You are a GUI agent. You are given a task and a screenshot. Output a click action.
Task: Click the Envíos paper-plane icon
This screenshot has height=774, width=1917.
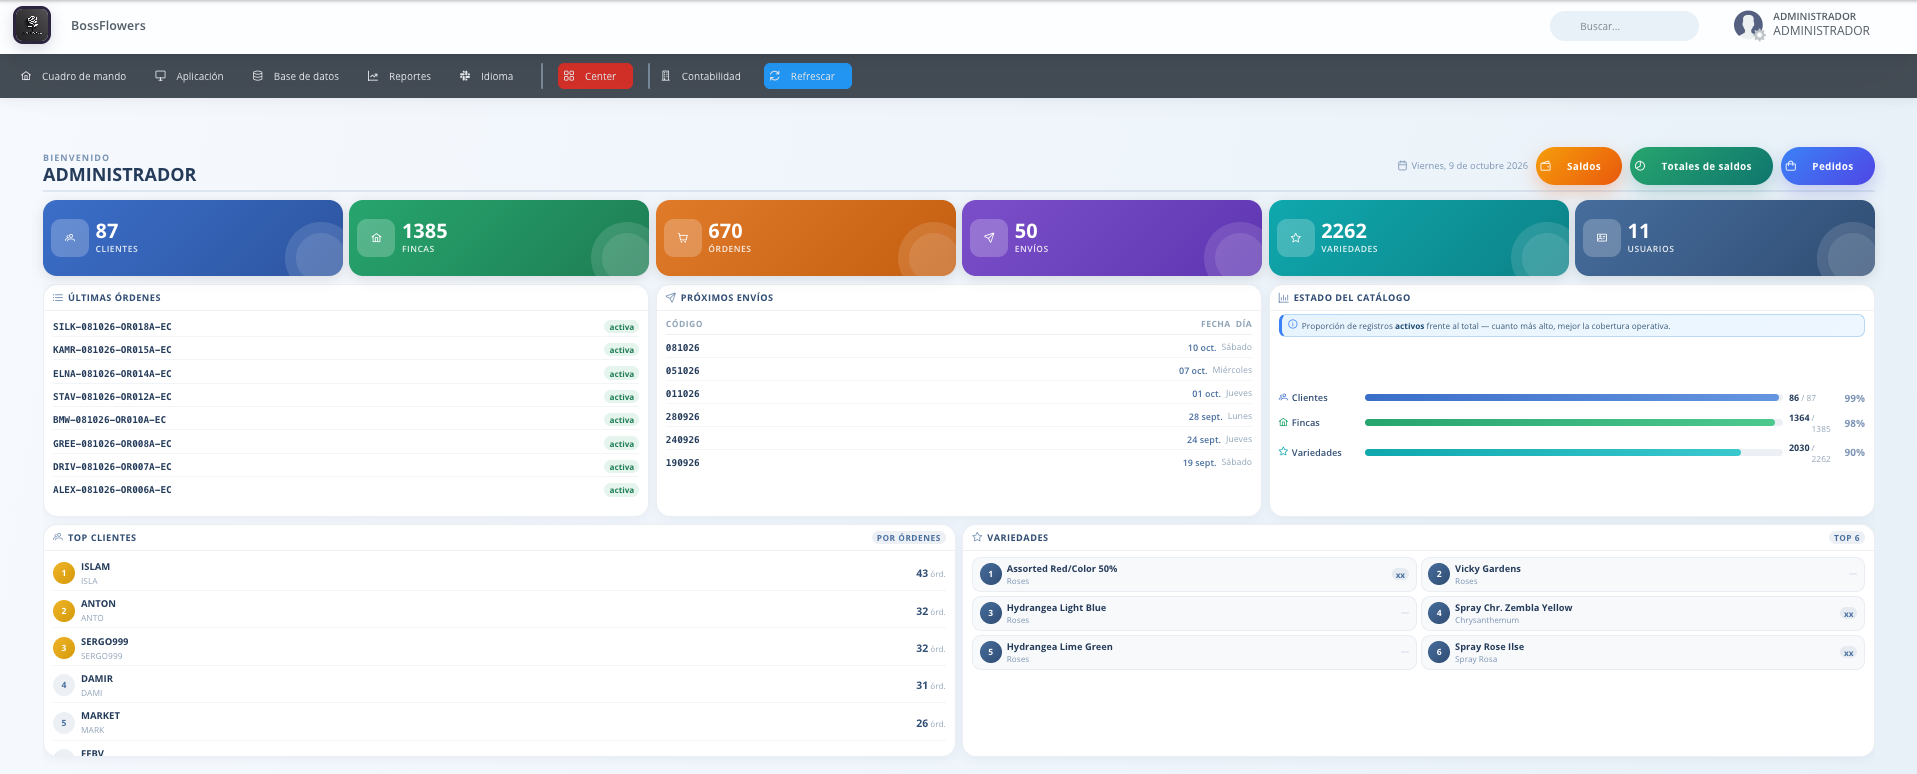point(989,238)
